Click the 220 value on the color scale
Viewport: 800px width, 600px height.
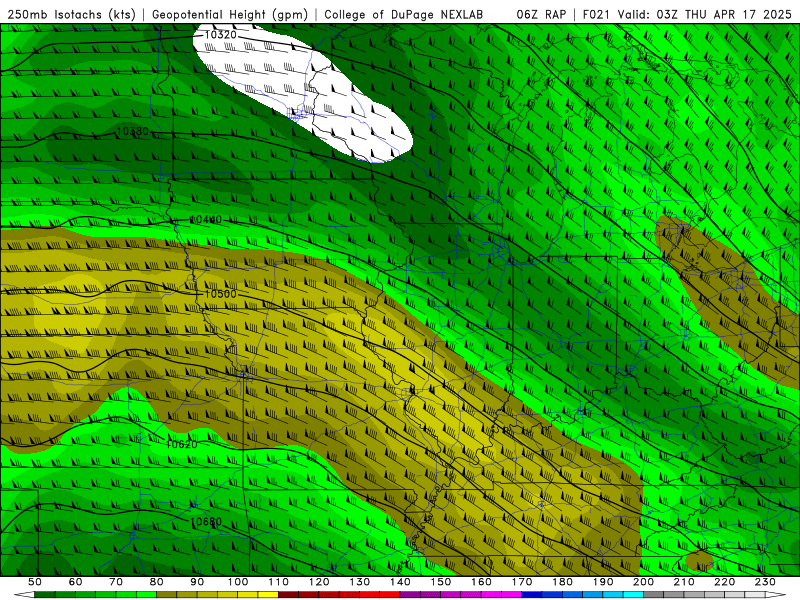tap(724, 582)
